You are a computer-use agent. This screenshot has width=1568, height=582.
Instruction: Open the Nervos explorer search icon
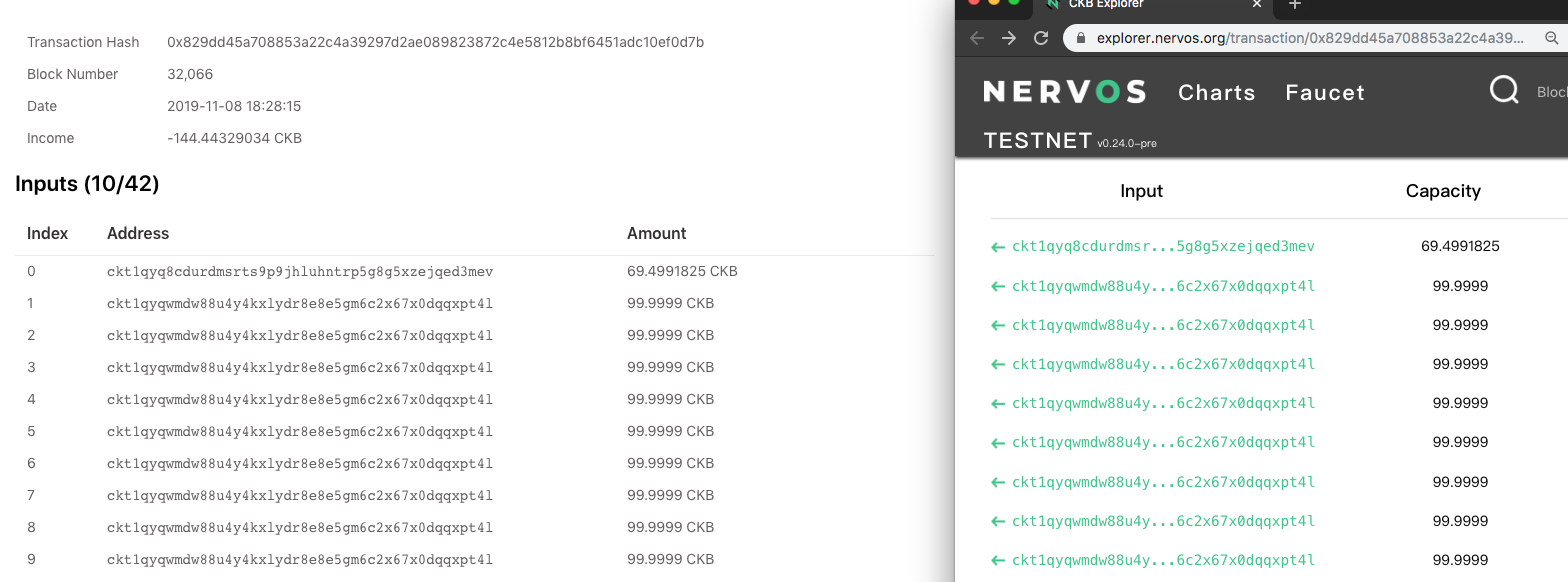1504,91
